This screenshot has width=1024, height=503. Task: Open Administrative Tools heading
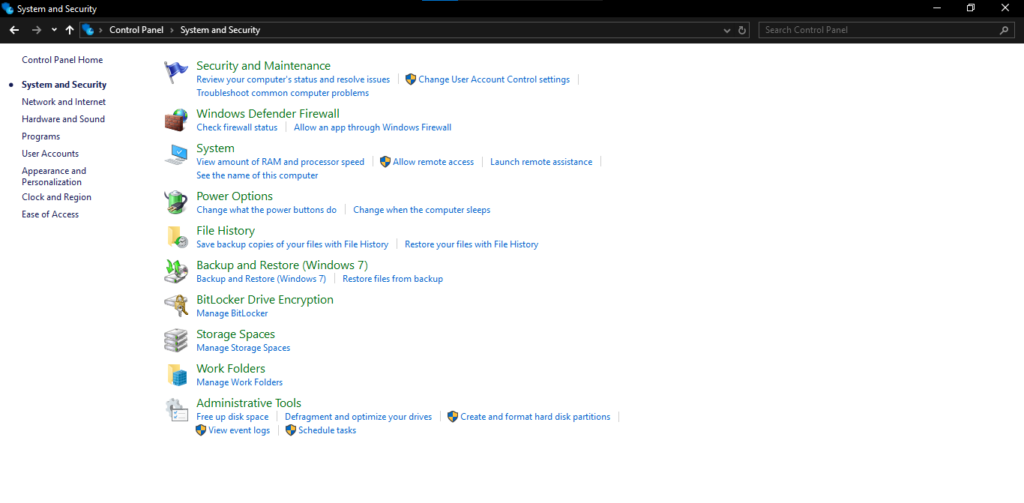click(x=249, y=403)
